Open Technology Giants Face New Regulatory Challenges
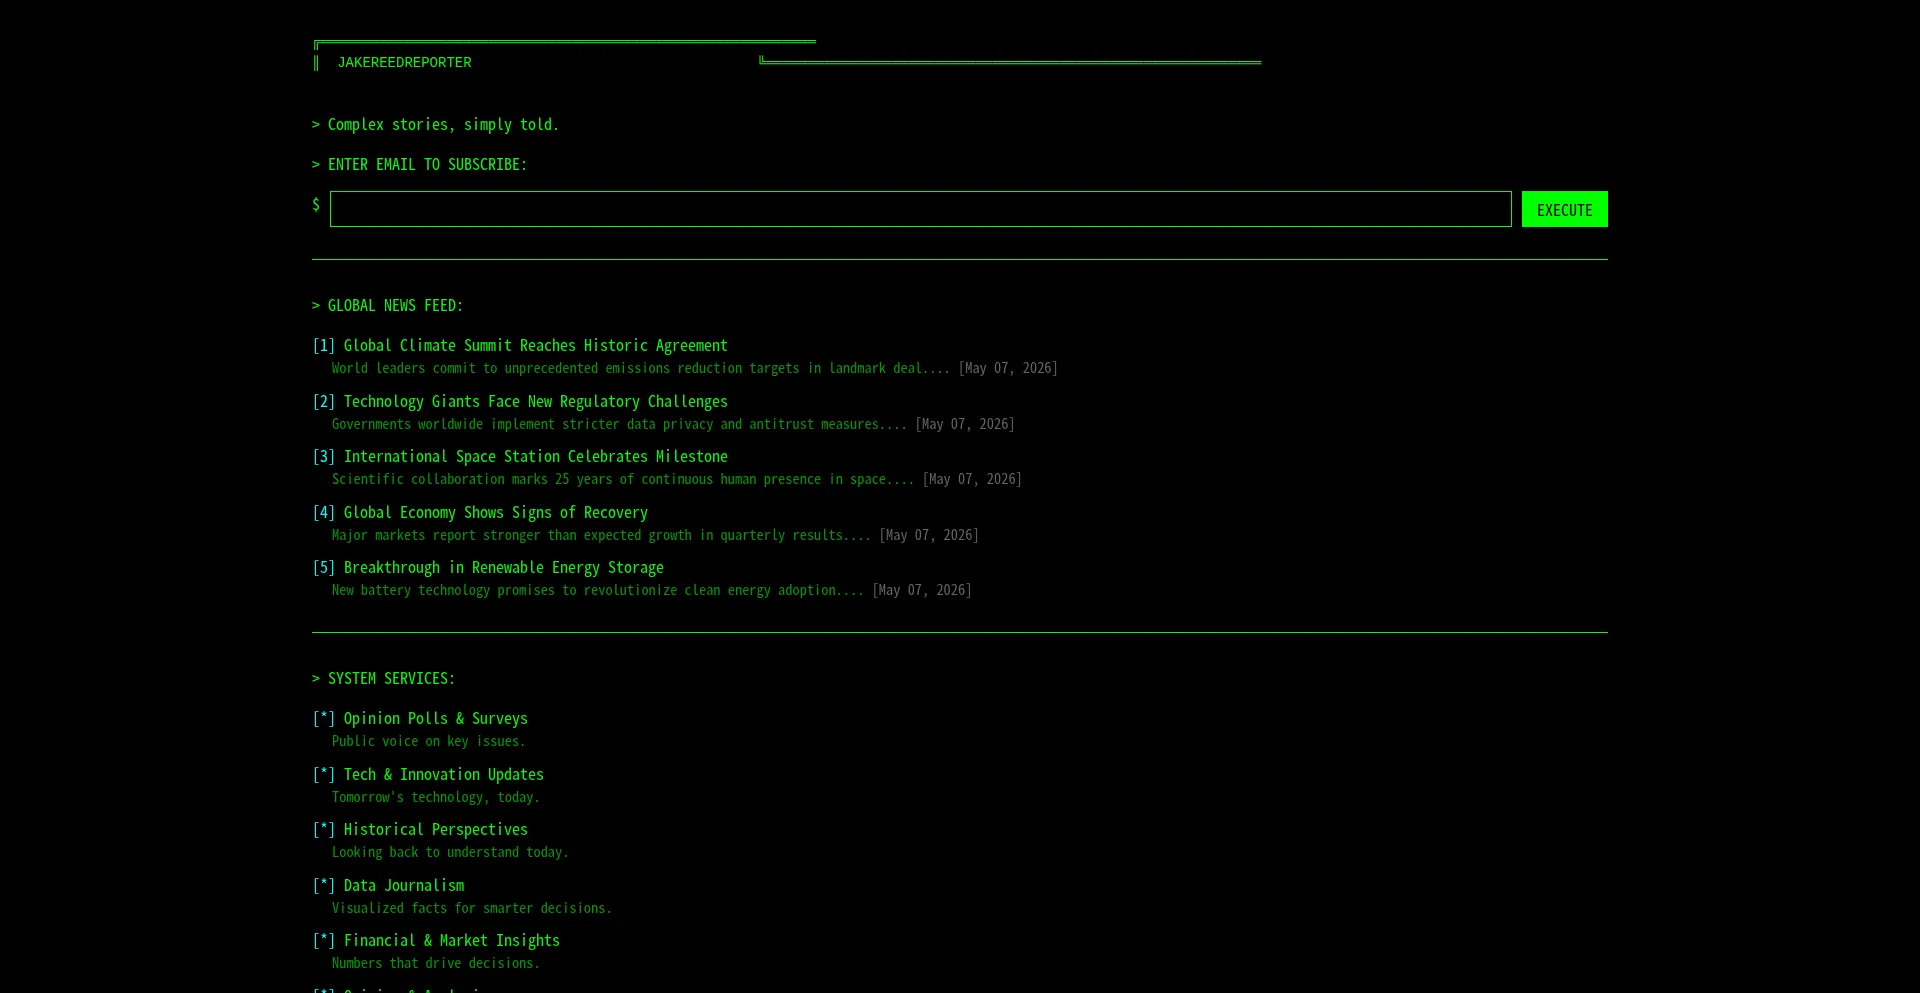Image resolution: width=1920 pixels, height=993 pixels. (x=535, y=401)
